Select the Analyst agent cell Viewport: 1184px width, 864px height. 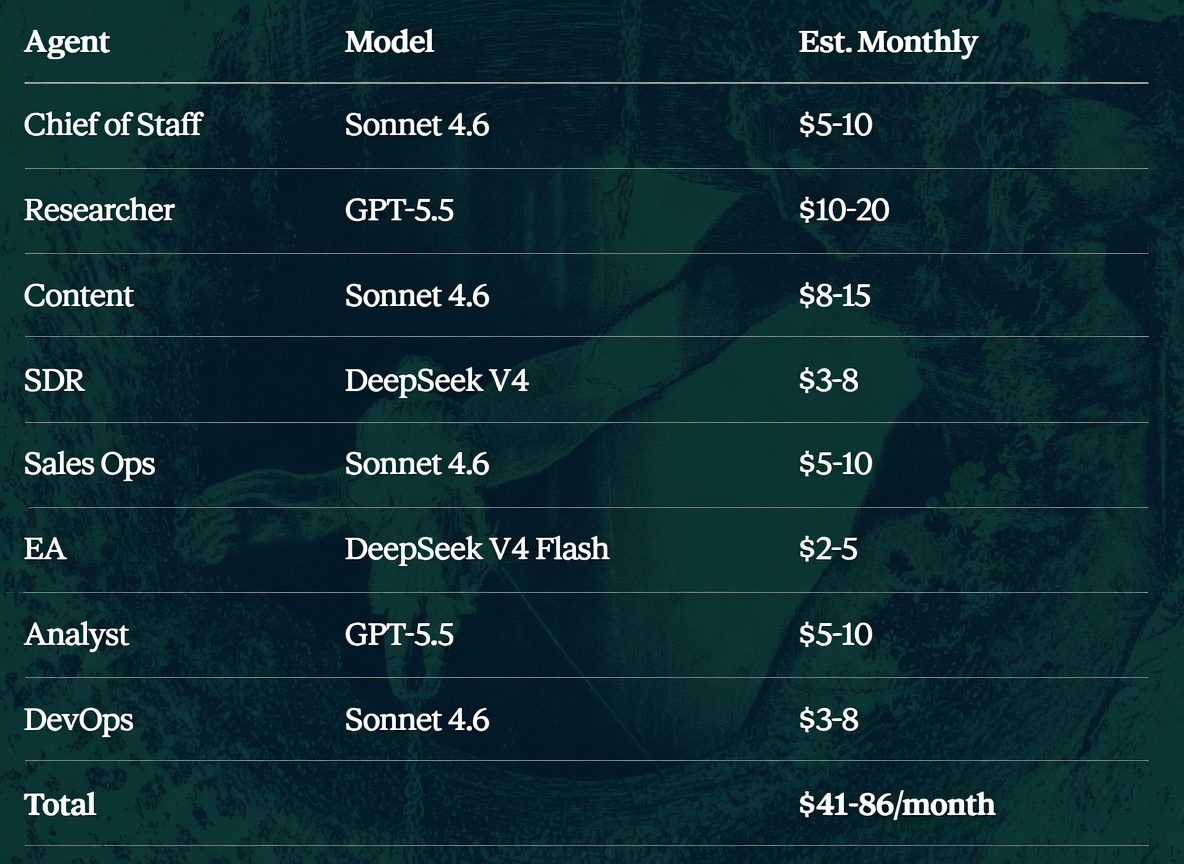tap(76, 634)
